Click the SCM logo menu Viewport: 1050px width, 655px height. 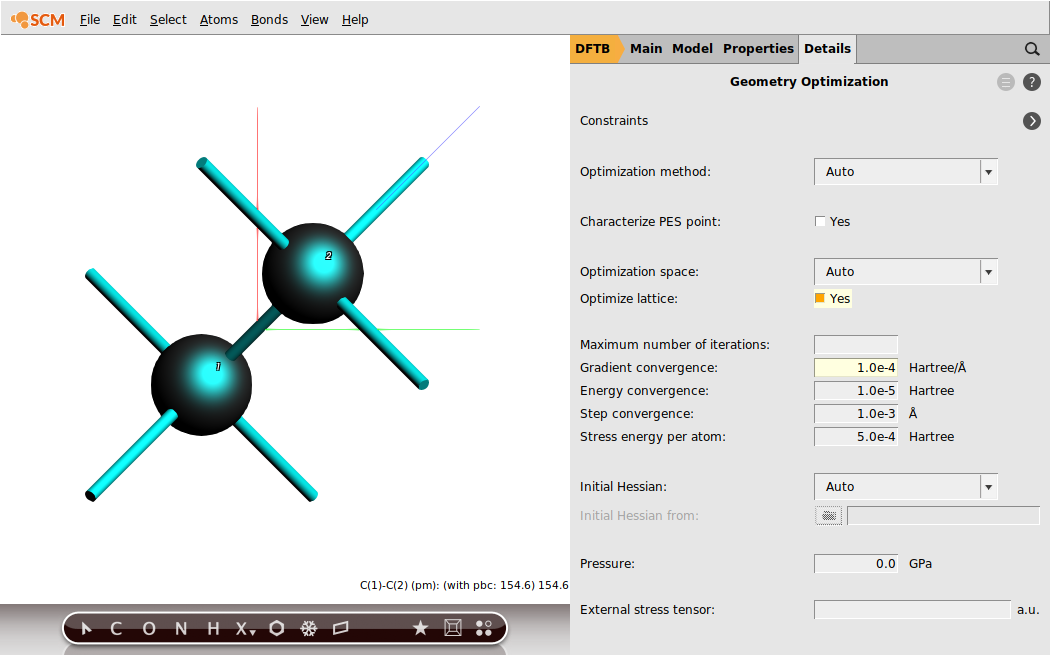pyautogui.click(x=38, y=20)
